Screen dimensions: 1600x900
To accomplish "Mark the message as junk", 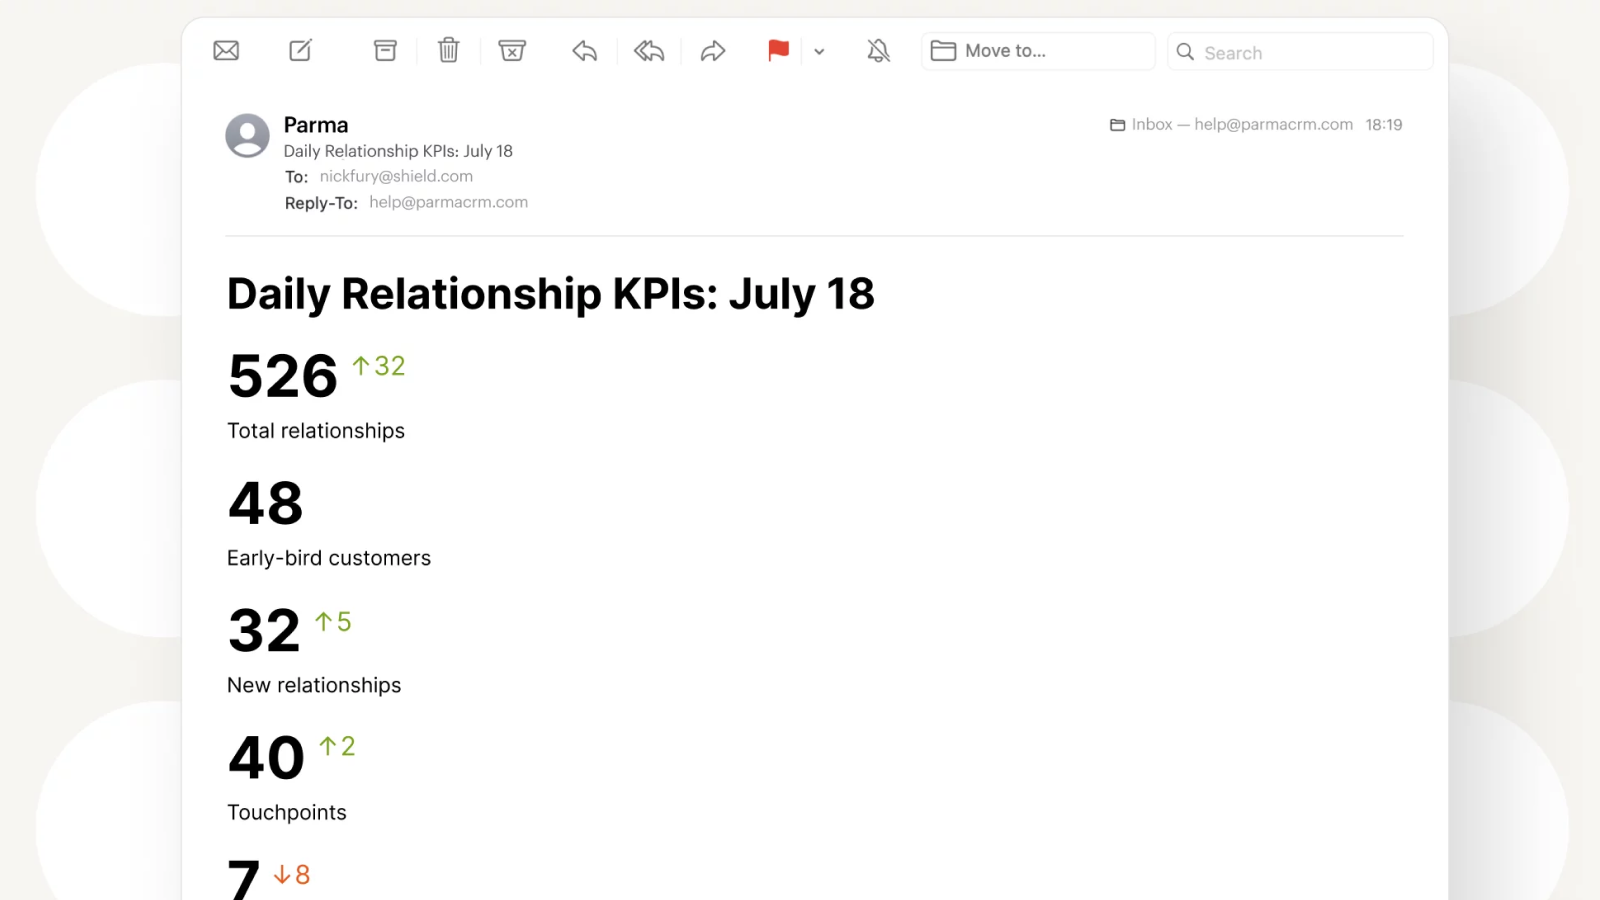I will 512,50.
